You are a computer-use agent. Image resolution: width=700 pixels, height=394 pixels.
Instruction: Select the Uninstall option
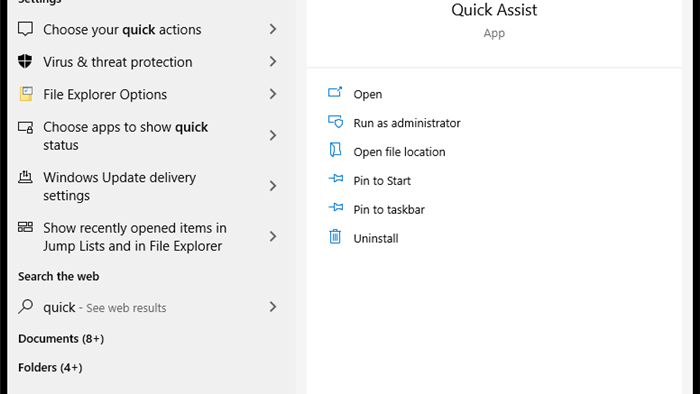pos(376,238)
